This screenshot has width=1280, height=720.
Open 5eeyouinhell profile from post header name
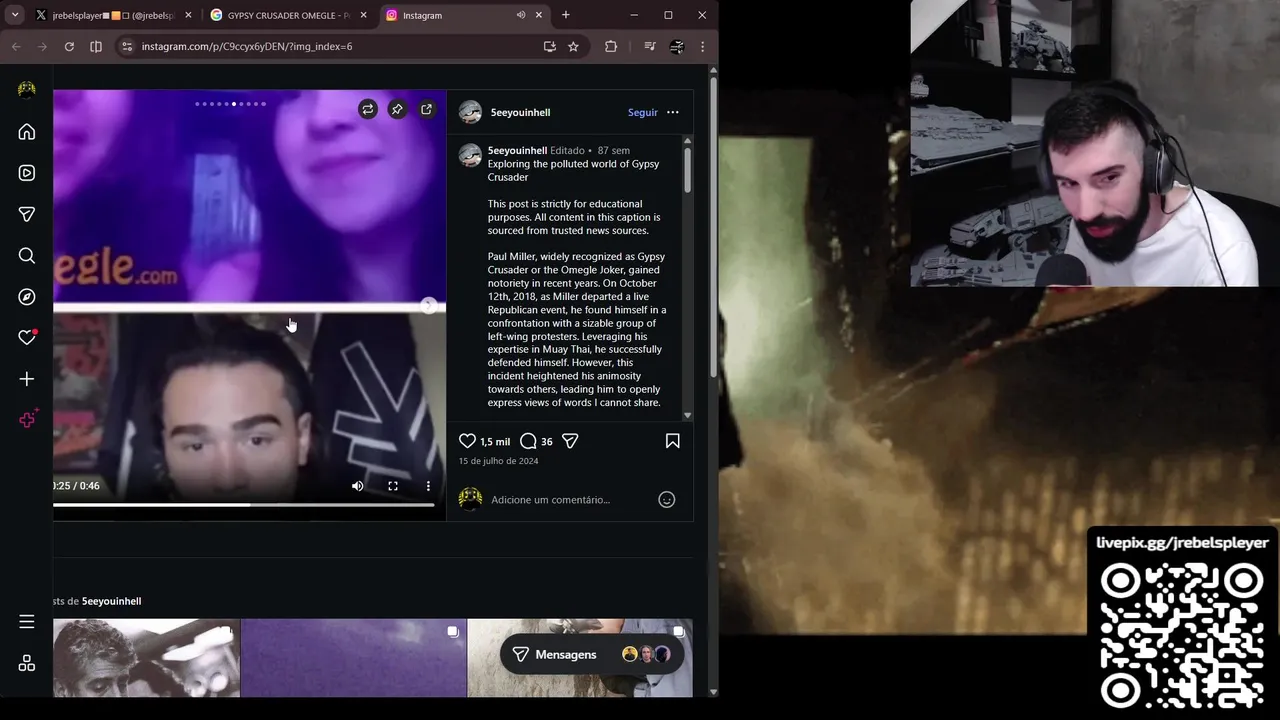pos(520,112)
